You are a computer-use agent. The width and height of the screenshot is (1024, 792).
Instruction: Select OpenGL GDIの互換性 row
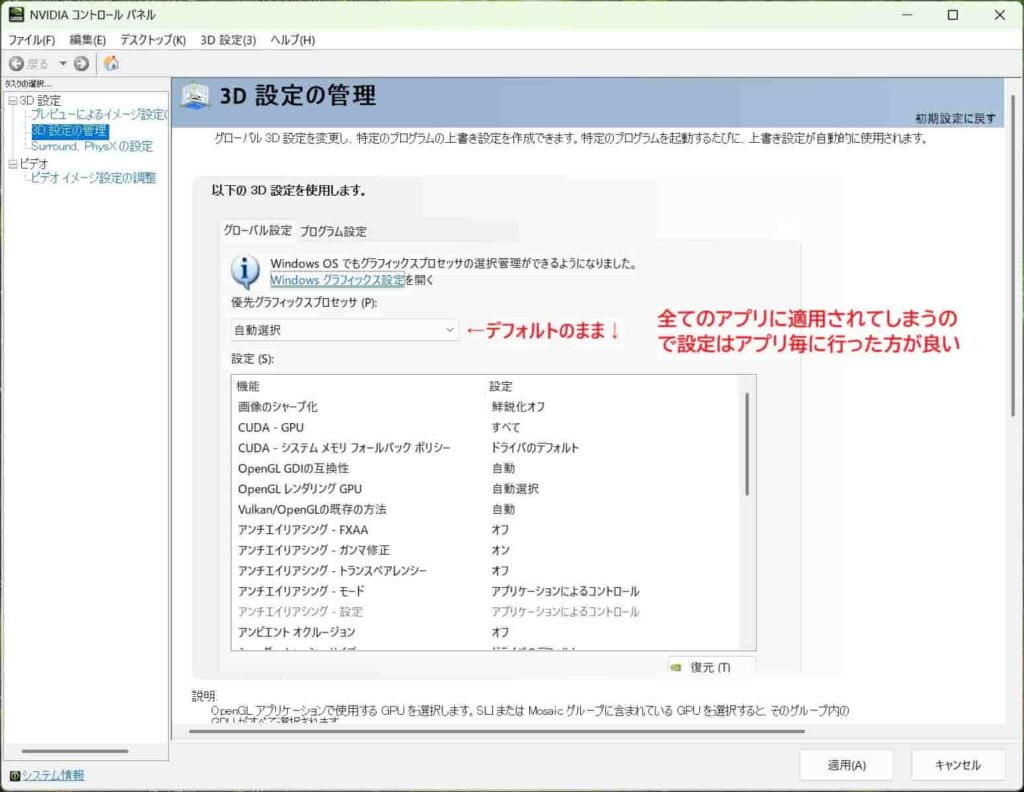(x=486, y=468)
